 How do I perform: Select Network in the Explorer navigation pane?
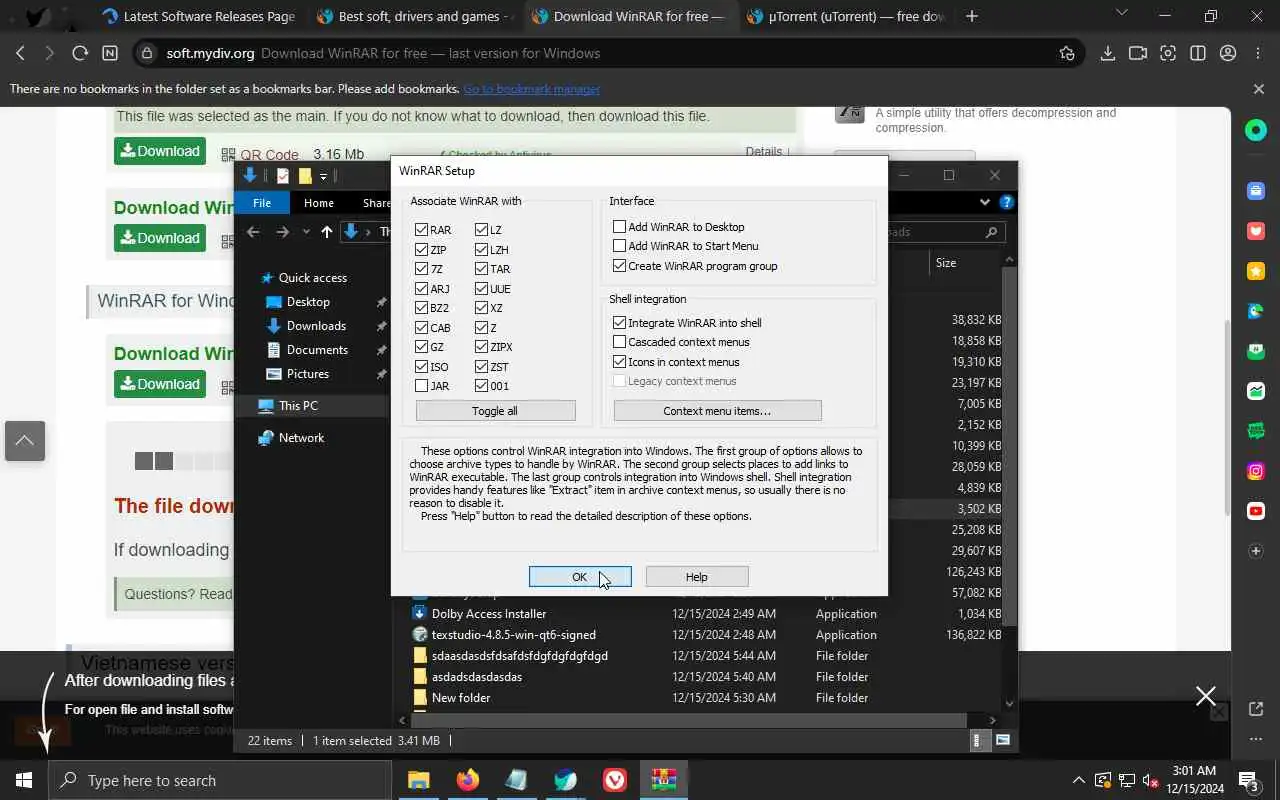point(301,438)
